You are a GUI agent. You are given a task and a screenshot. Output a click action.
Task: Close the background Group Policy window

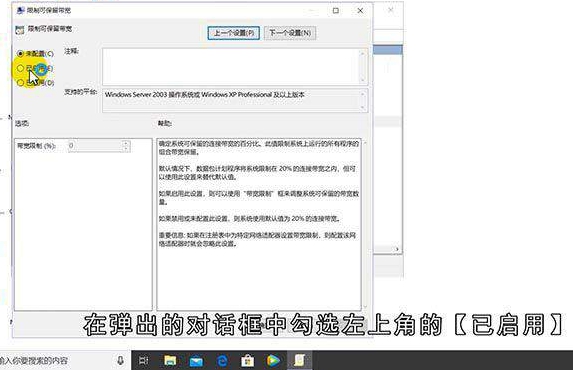click(x=391, y=10)
